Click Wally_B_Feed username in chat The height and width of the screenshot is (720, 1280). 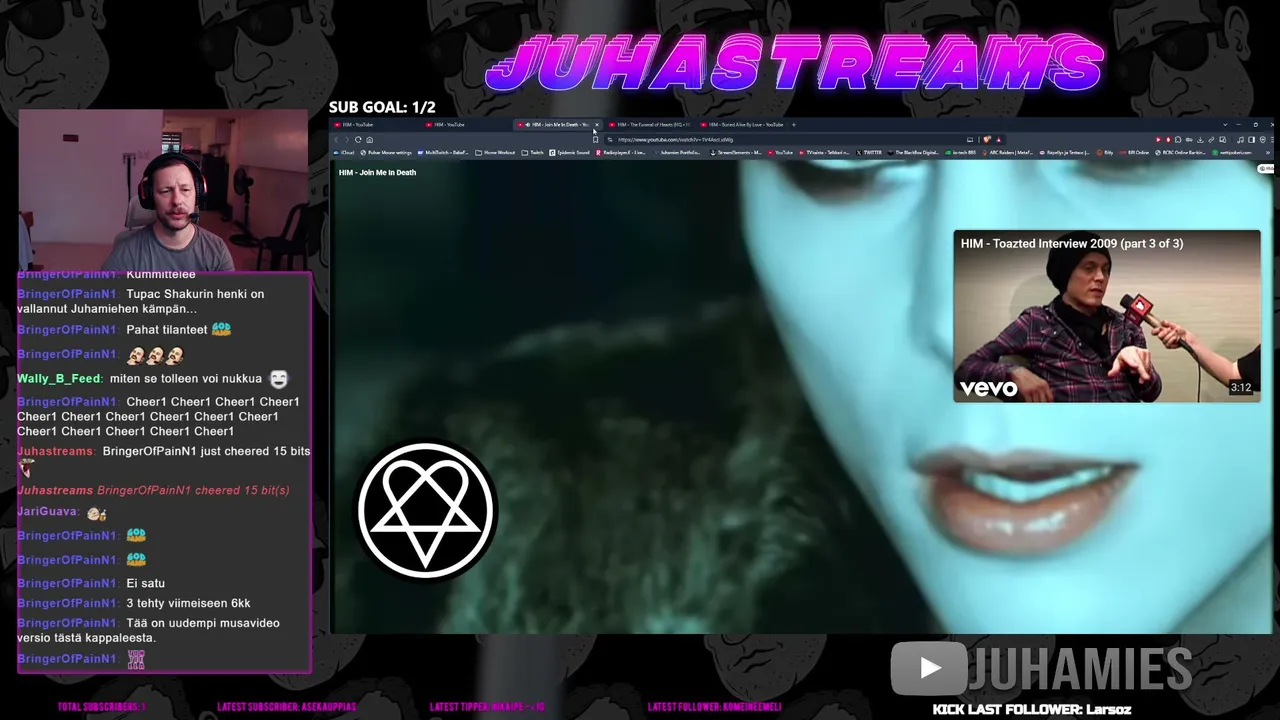(x=59, y=379)
